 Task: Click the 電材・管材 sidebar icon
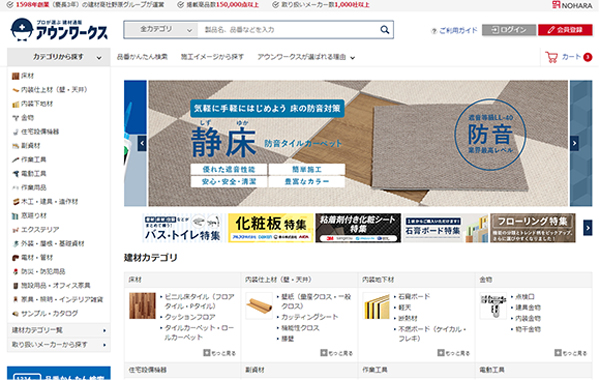[x=15, y=258]
